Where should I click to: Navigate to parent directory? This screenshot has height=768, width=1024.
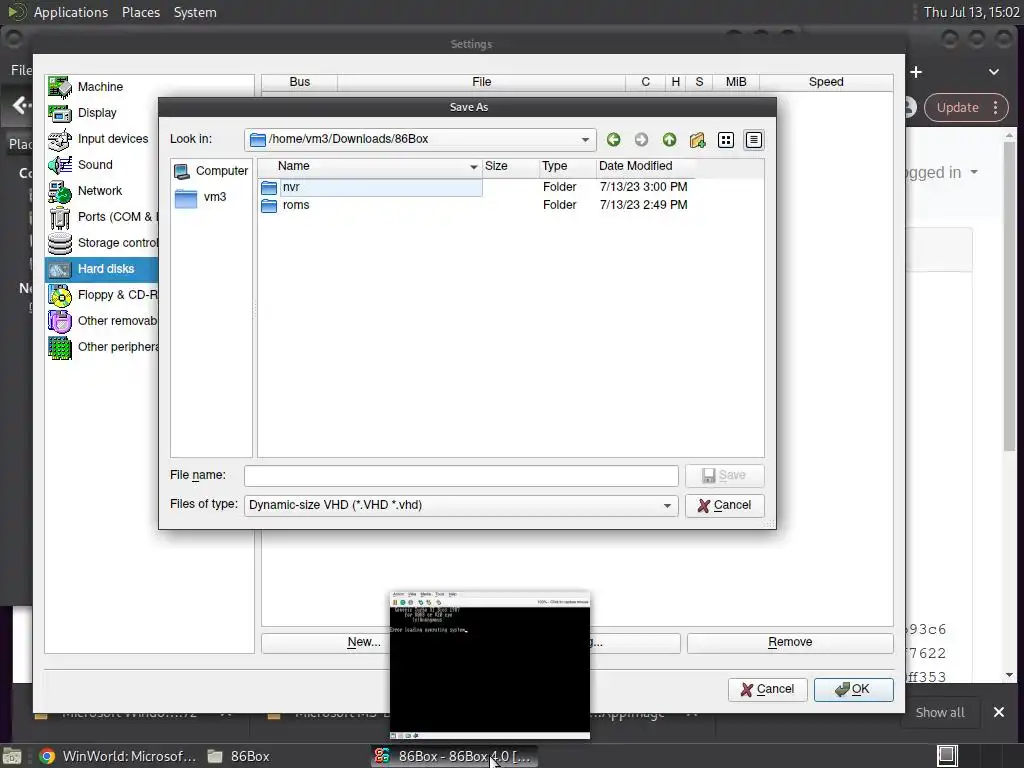[669, 140]
